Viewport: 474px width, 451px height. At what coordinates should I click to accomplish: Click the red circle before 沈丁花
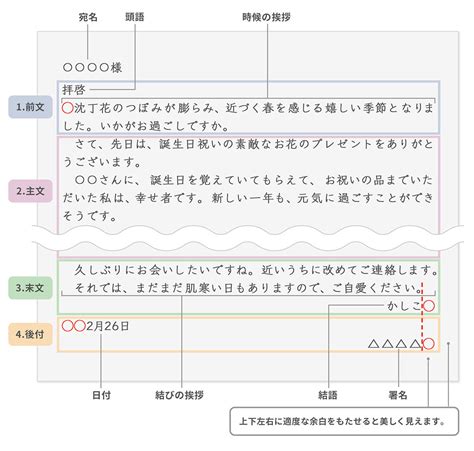tap(68, 108)
